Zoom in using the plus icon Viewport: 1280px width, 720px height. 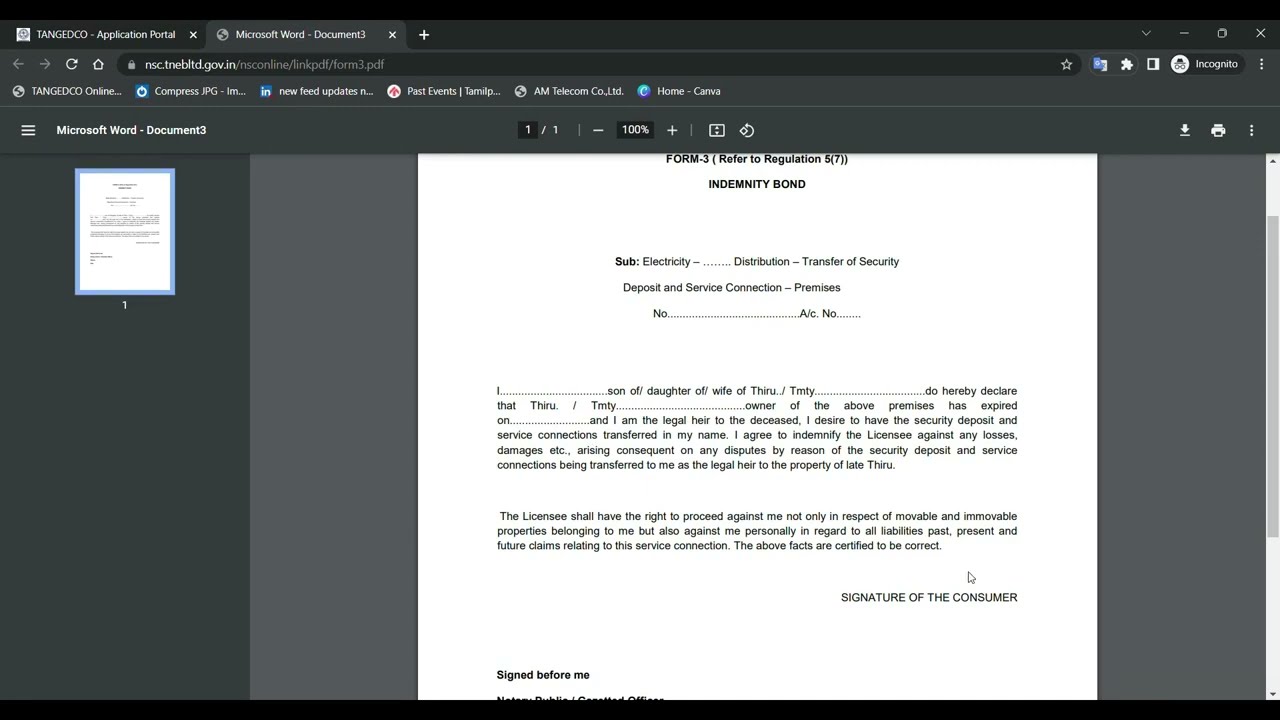point(672,130)
